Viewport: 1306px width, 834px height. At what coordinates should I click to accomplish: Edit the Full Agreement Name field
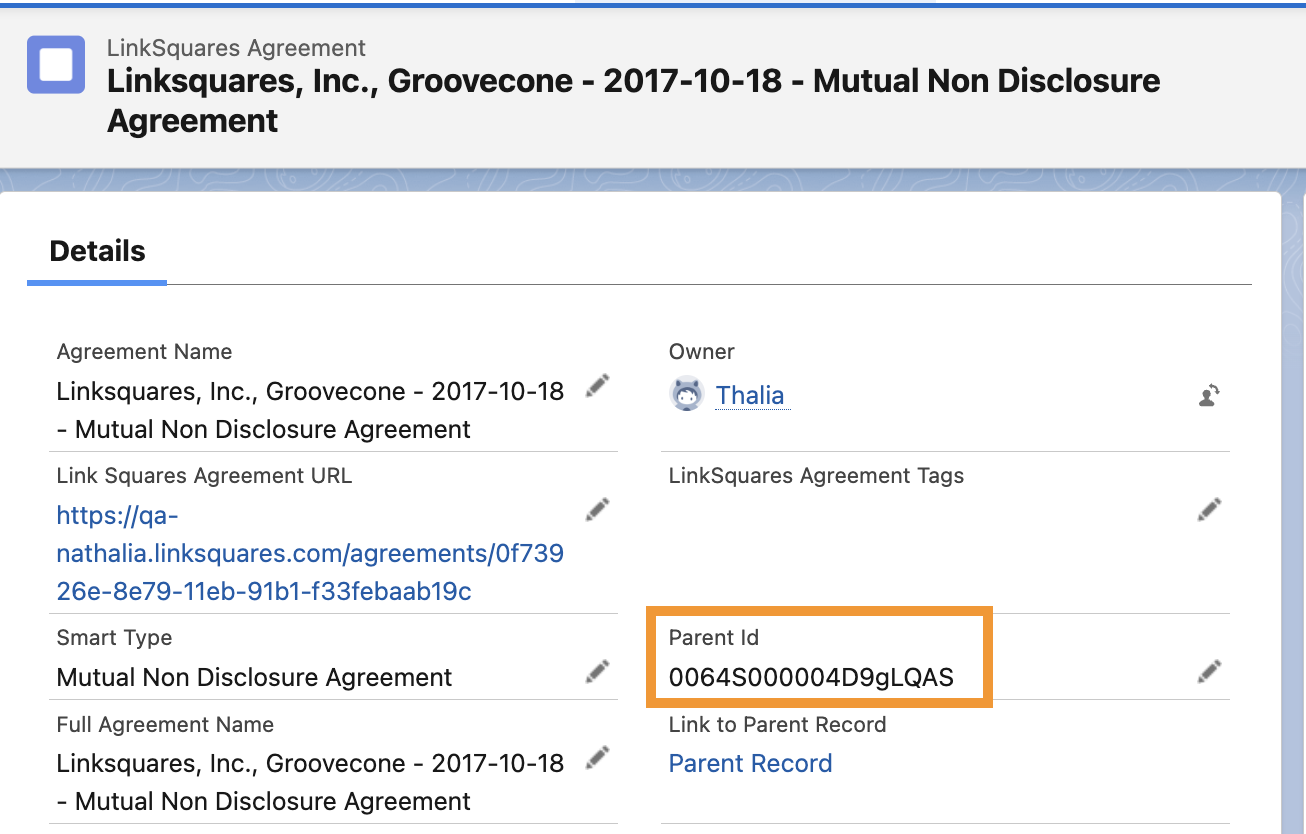[x=597, y=758]
